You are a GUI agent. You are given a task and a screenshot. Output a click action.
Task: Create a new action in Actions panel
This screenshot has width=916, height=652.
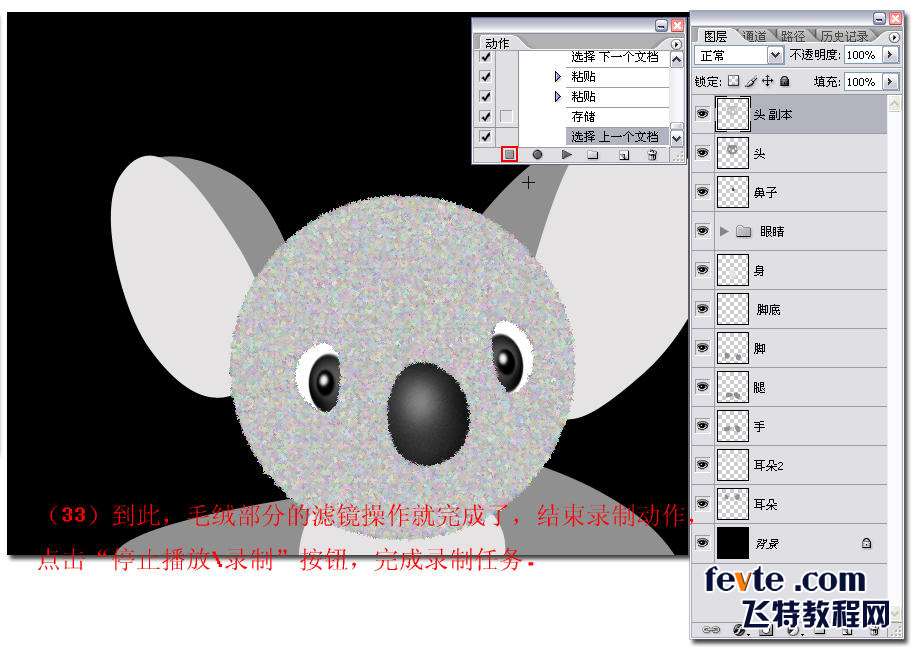624,155
